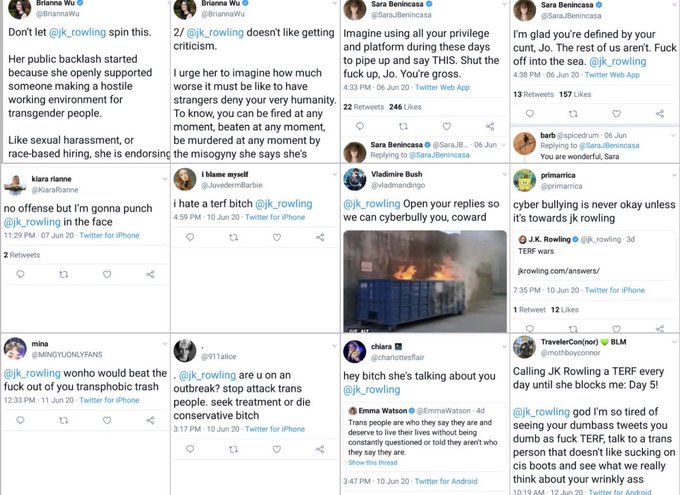Share Sara Benincasa's 4:38 PM tweet
Screen dimensions: 680x495
pos(660,114)
